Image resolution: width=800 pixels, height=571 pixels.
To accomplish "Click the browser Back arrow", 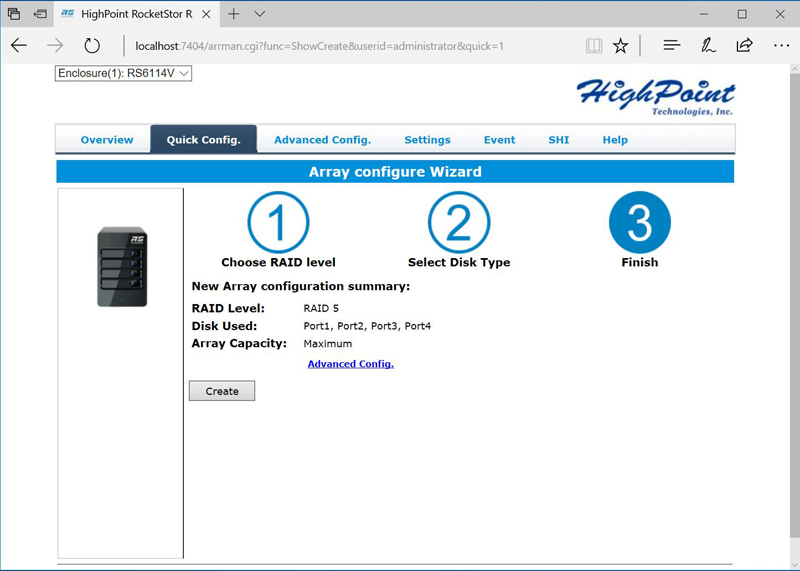I will 19,45.
